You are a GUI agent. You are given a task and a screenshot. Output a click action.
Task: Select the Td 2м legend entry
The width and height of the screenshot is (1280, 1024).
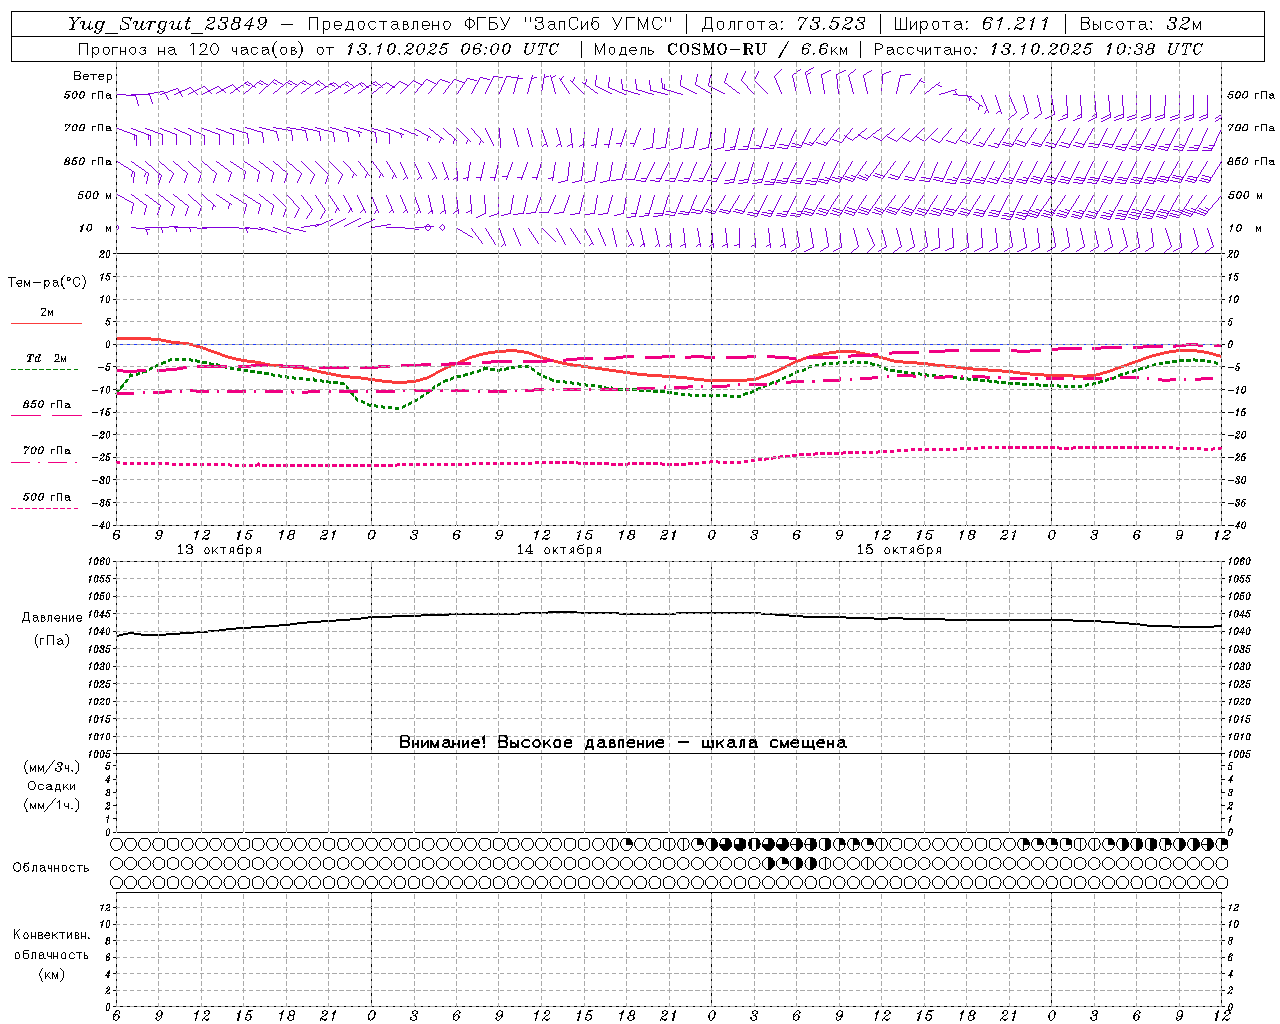[46, 358]
